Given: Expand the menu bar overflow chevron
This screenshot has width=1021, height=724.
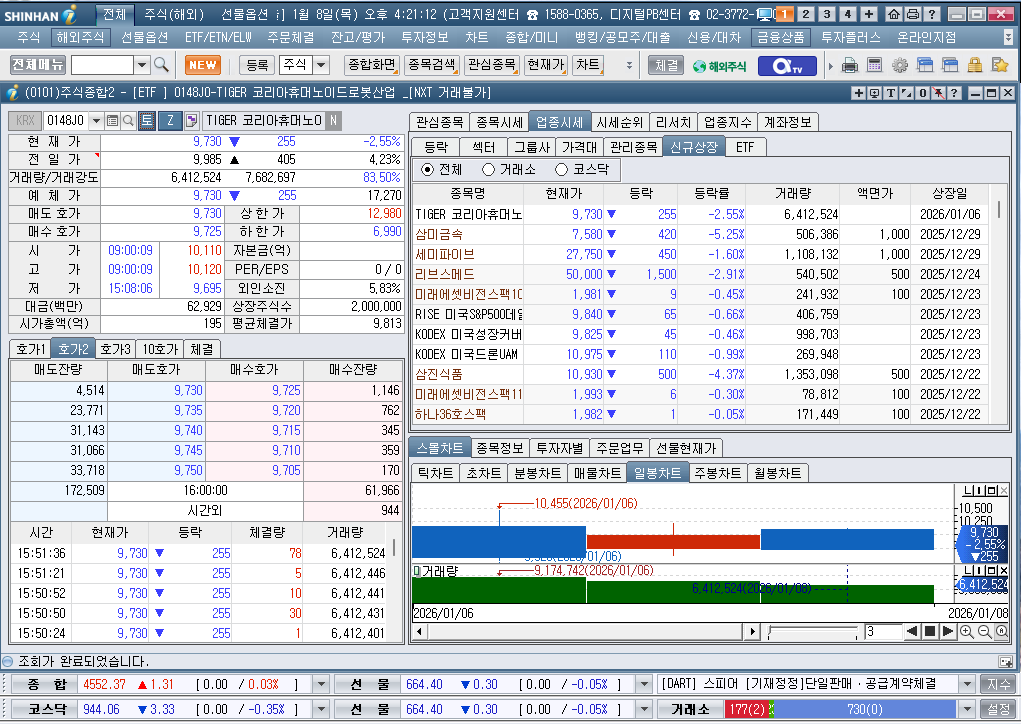Looking at the screenshot, I should [x=1008, y=38].
